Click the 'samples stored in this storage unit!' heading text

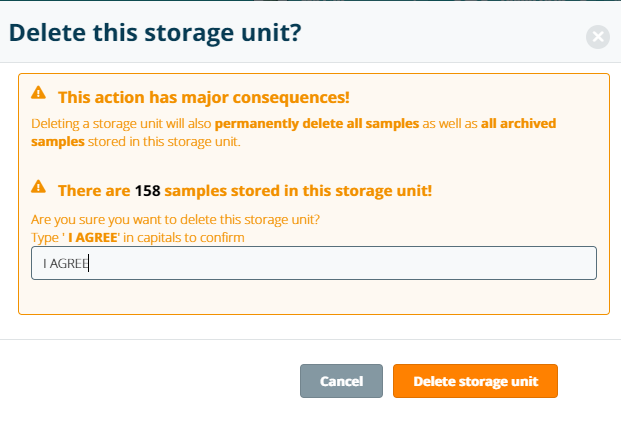298,190
